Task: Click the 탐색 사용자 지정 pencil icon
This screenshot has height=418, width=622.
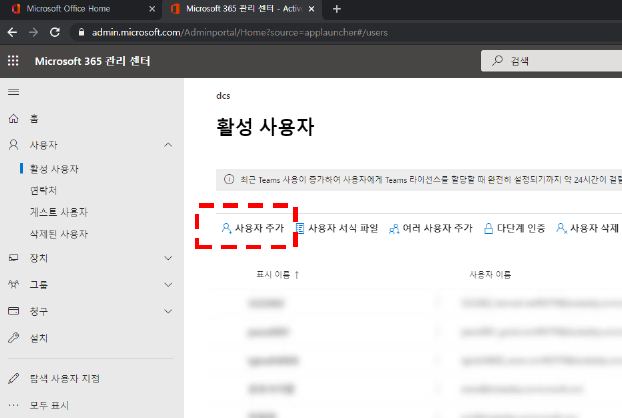Action: [13, 378]
